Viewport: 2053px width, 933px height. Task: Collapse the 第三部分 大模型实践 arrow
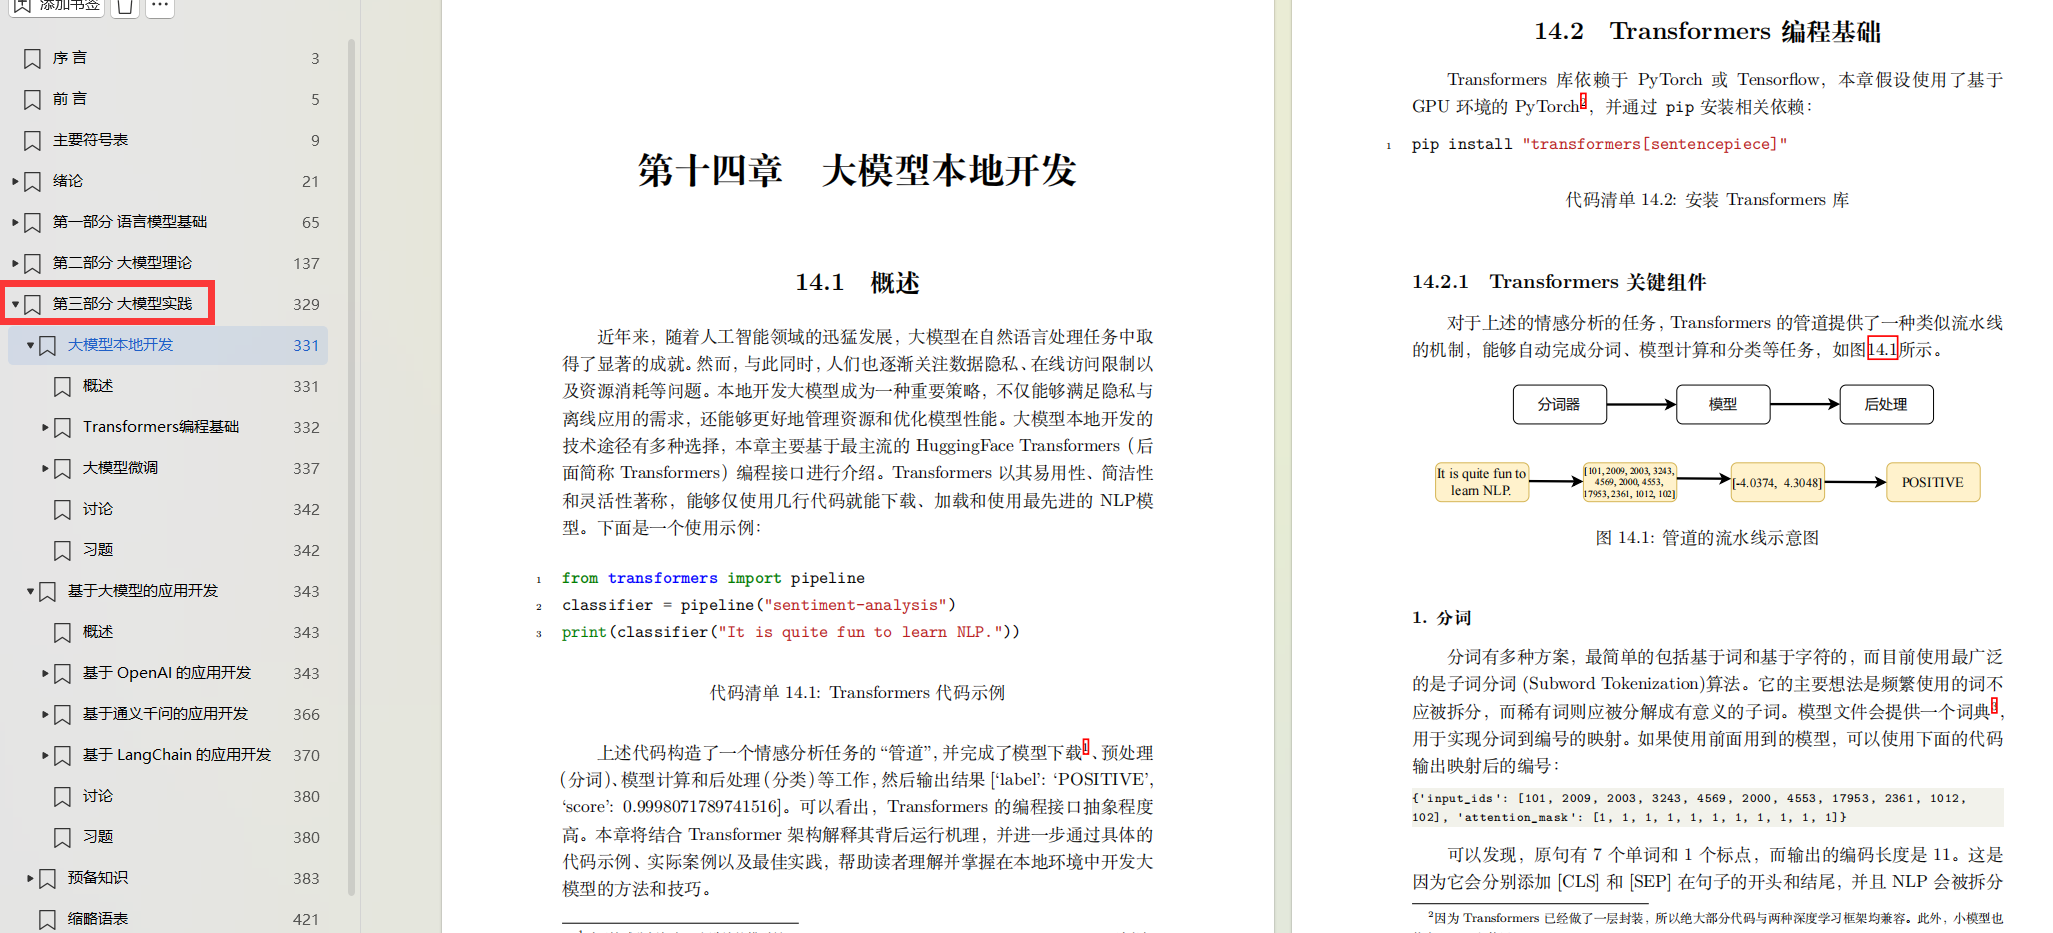(15, 304)
